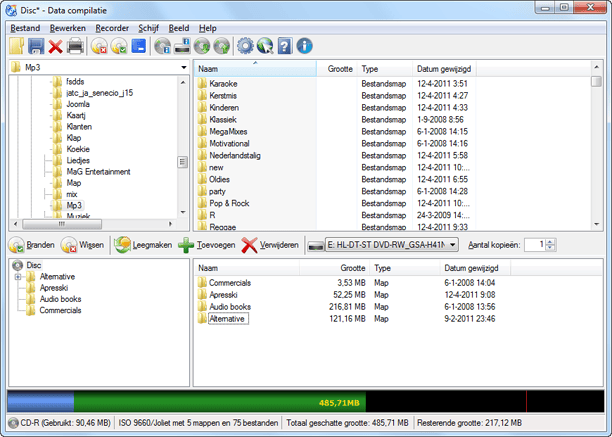Click the red X delete toolbar icon
The image size is (612, 437).
click(55, 47)
